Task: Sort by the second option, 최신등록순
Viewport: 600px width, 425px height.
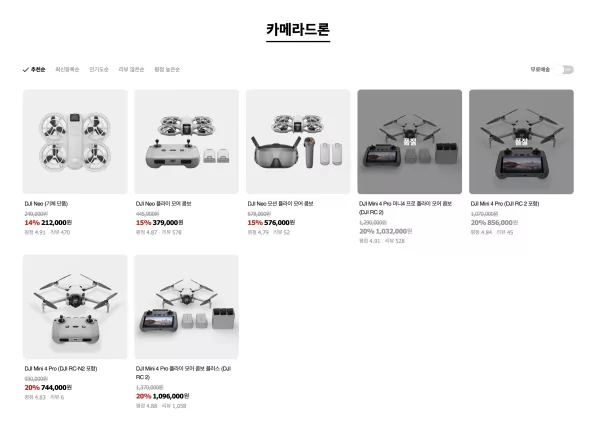Action: coord(67,70)
